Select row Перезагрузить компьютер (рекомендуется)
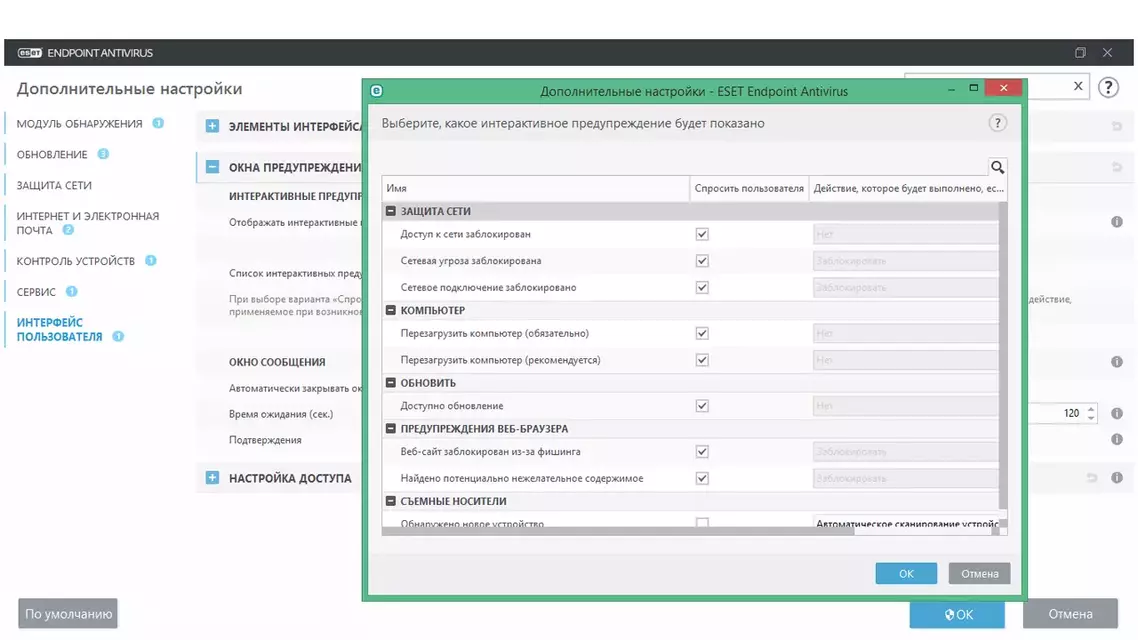 pos(690,360)
